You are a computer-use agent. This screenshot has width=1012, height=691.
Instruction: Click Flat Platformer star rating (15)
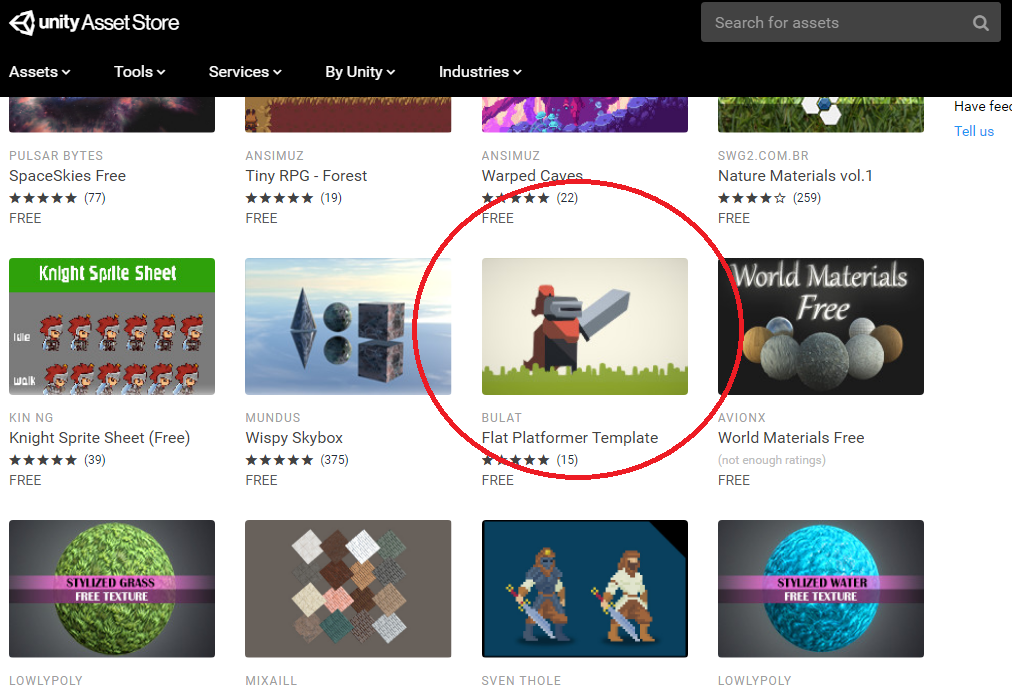pos(530,460)
